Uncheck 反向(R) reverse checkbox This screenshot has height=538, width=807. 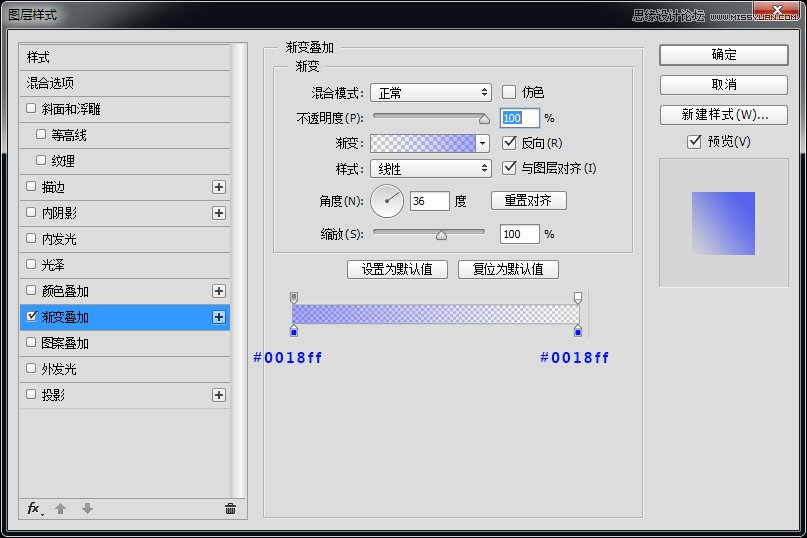[508, 143]
